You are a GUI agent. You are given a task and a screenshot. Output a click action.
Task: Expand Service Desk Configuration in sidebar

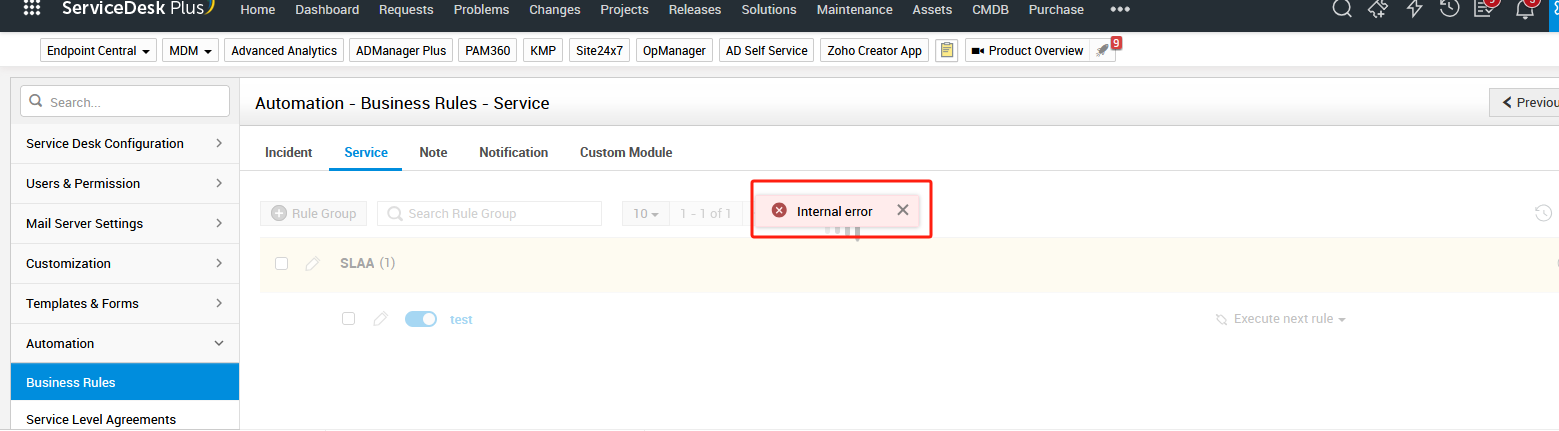(x=124, y=143)
